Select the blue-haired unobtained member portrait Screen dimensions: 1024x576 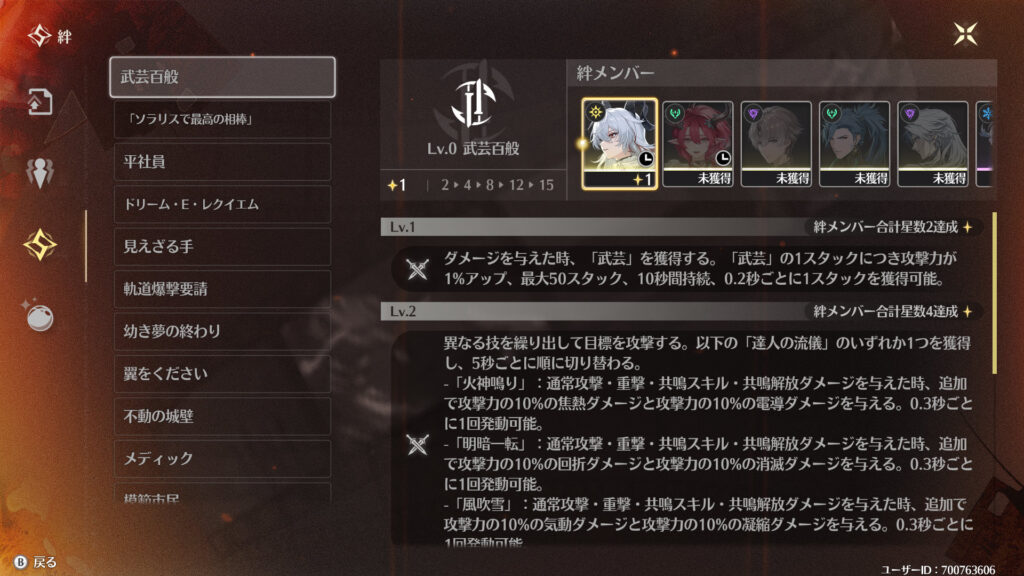pos(854,144)
